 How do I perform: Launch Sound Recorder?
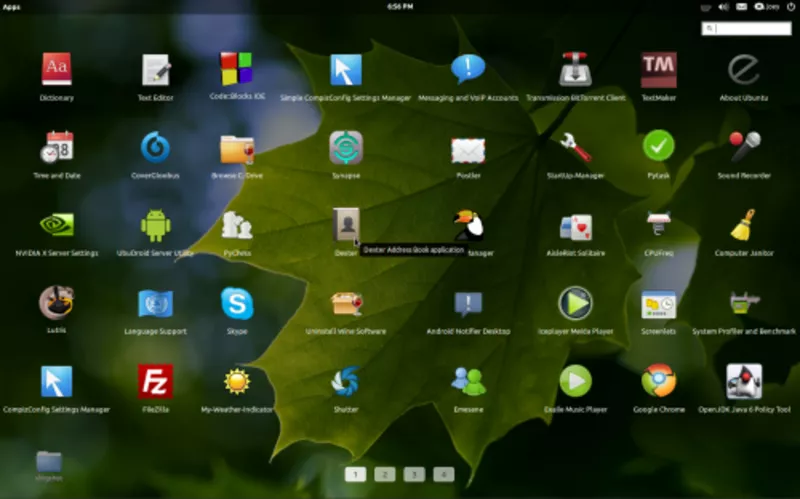tap(744, 147)
